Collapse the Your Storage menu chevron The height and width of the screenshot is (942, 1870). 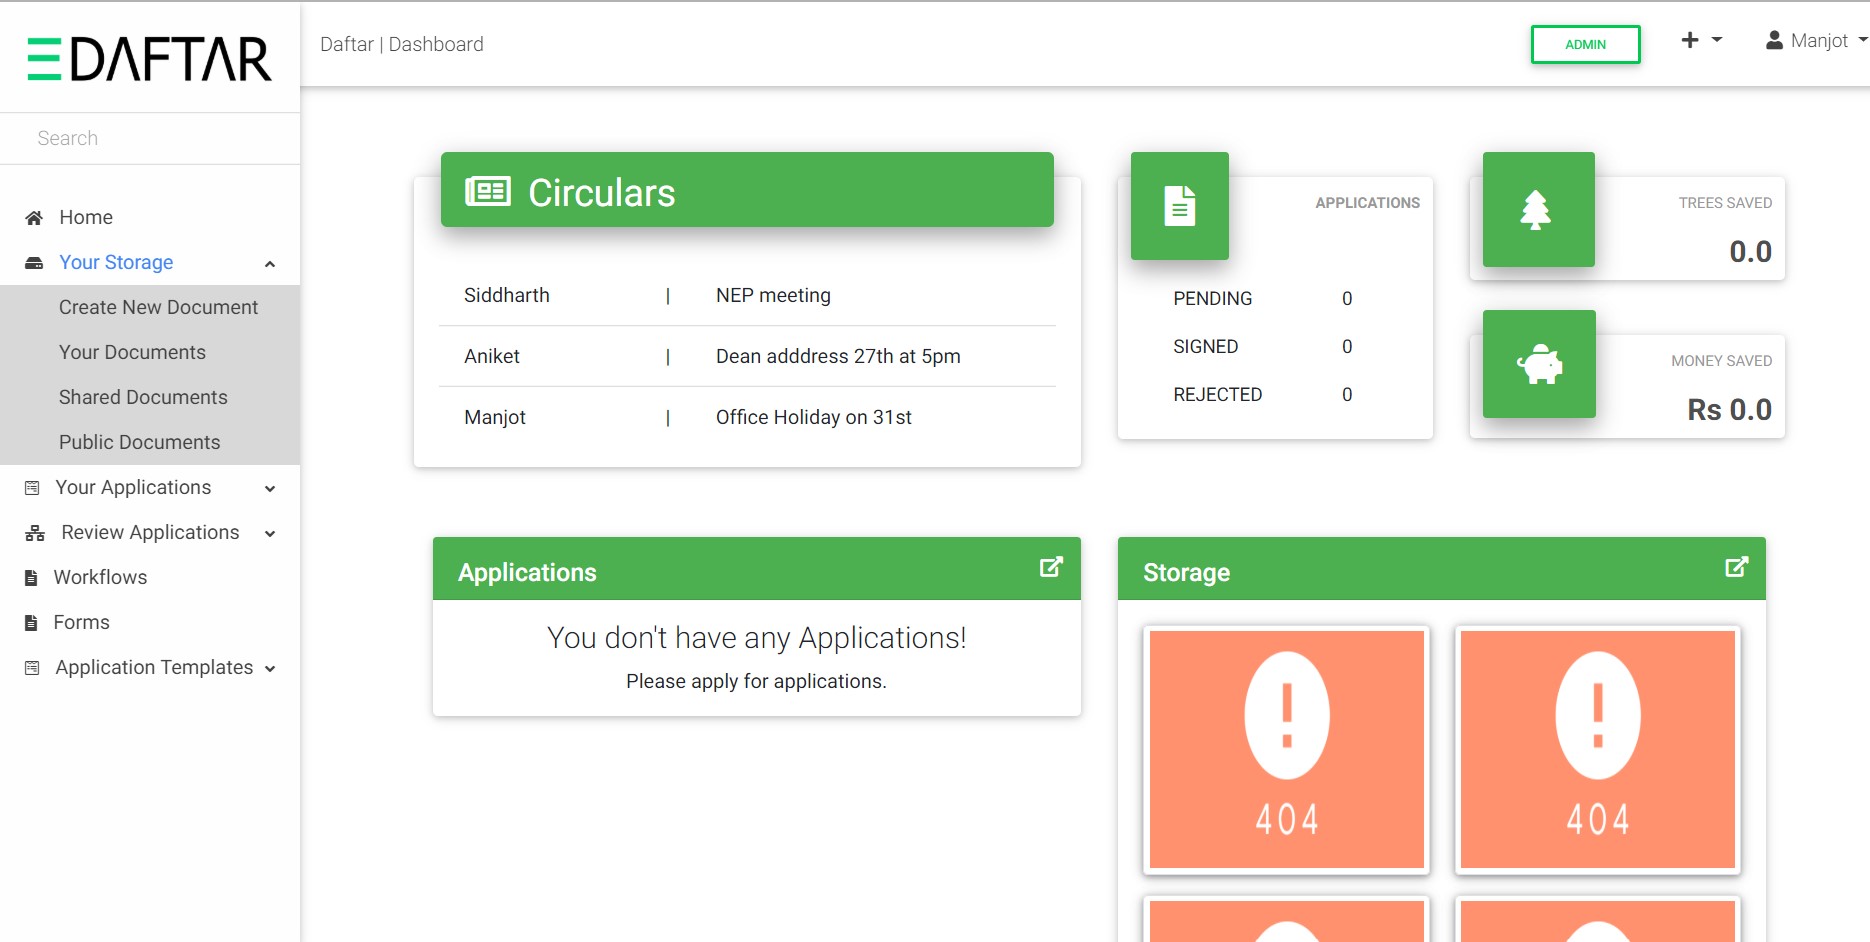click(x=270, y=264)
